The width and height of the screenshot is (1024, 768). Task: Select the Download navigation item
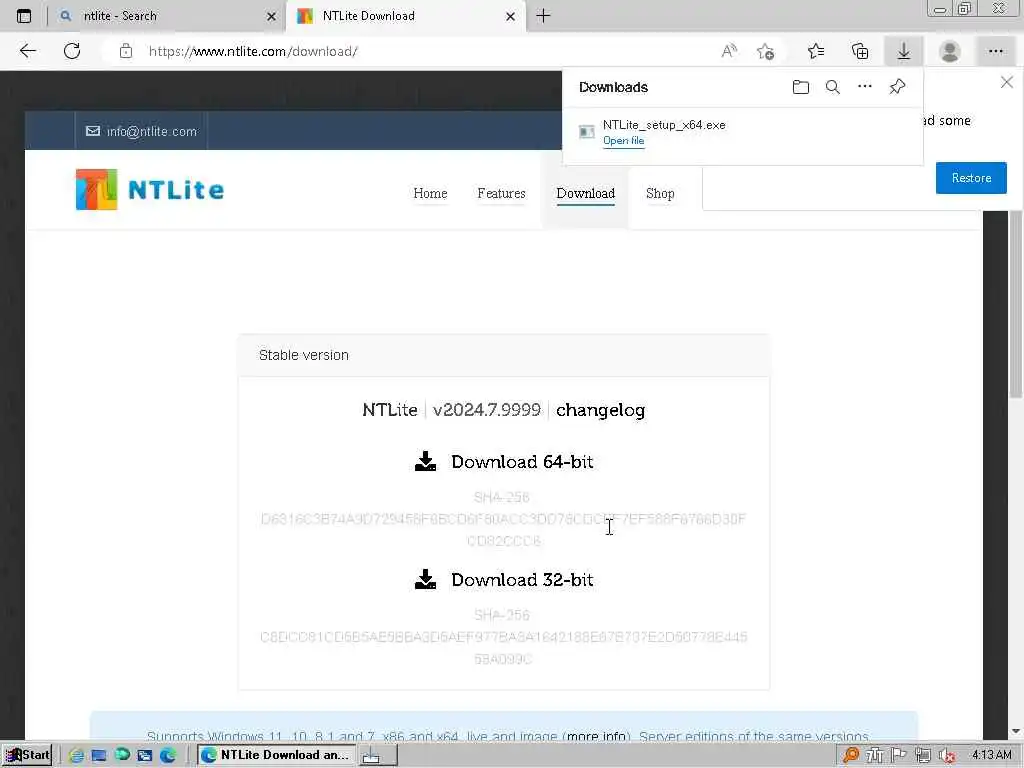tap(585, 193)
